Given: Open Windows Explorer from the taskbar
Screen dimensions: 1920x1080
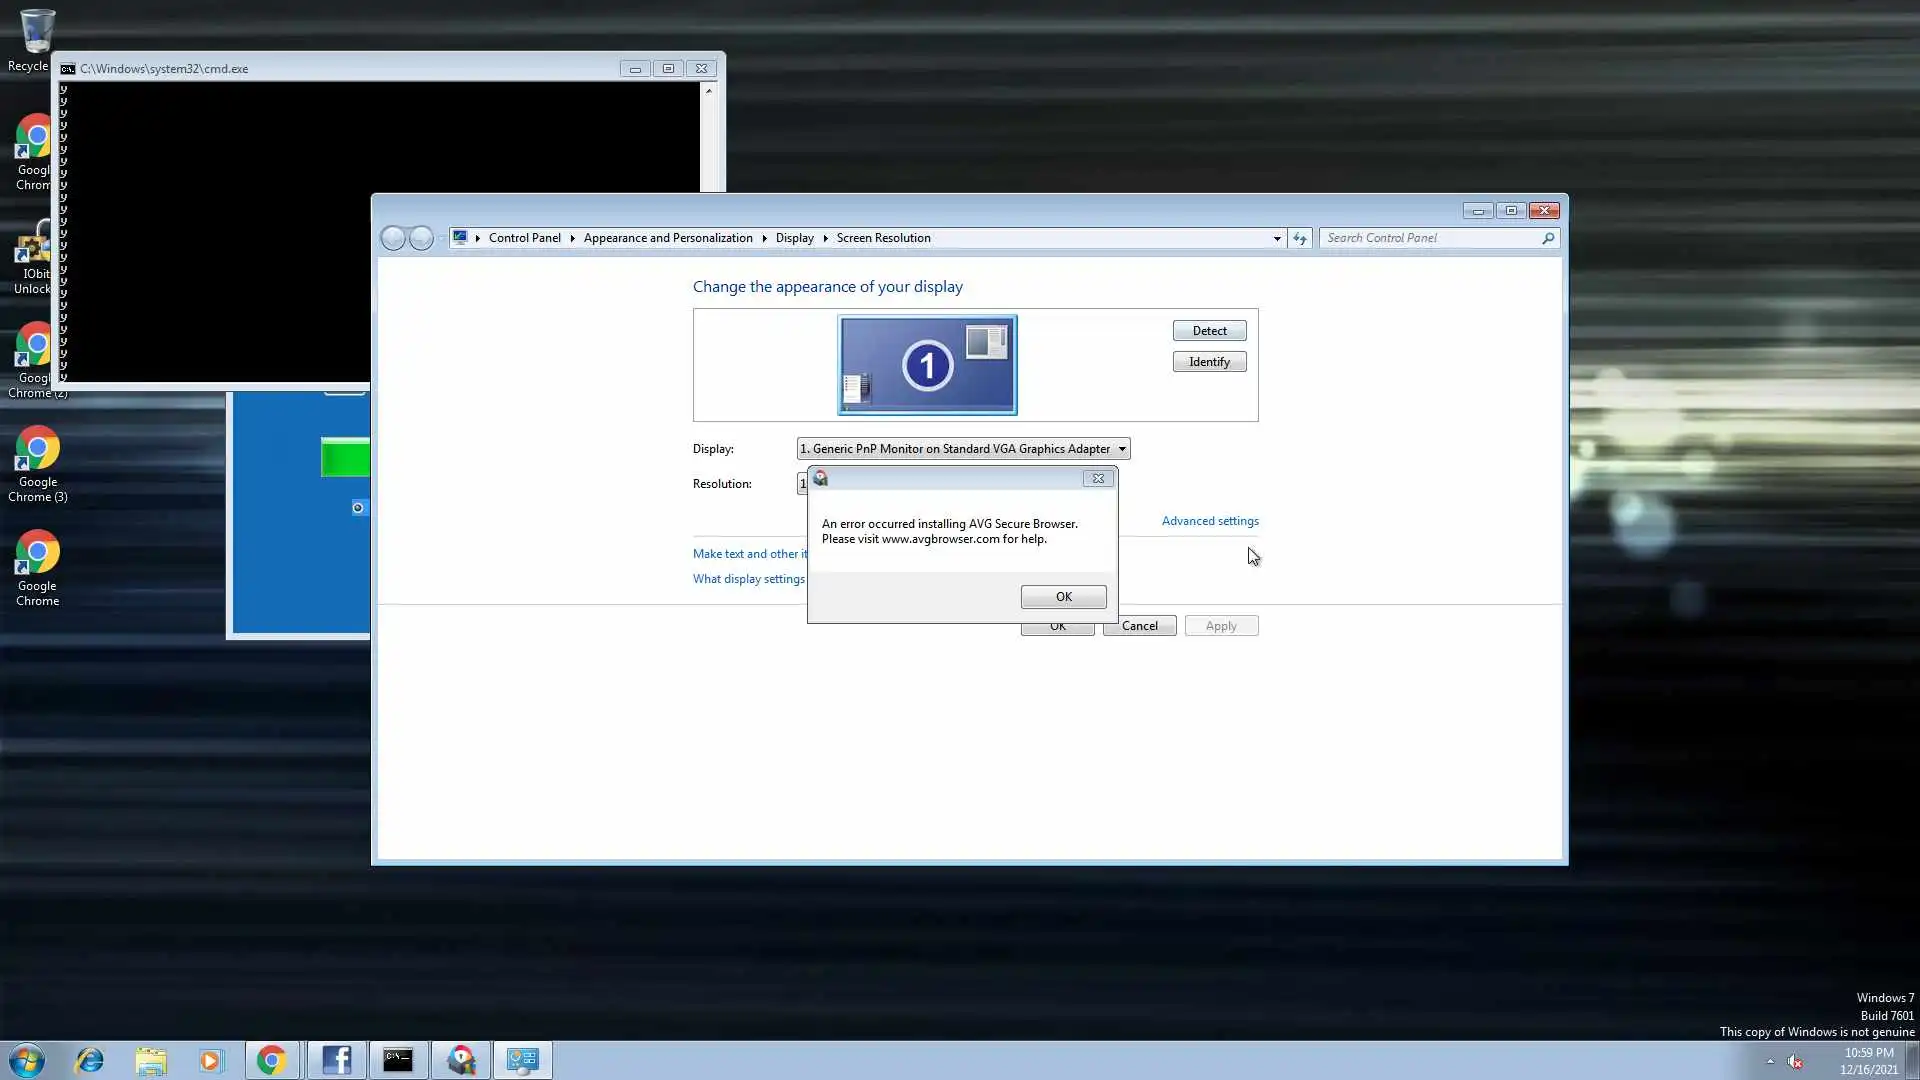Looking at the screenshot, I should click(151, 1060).
